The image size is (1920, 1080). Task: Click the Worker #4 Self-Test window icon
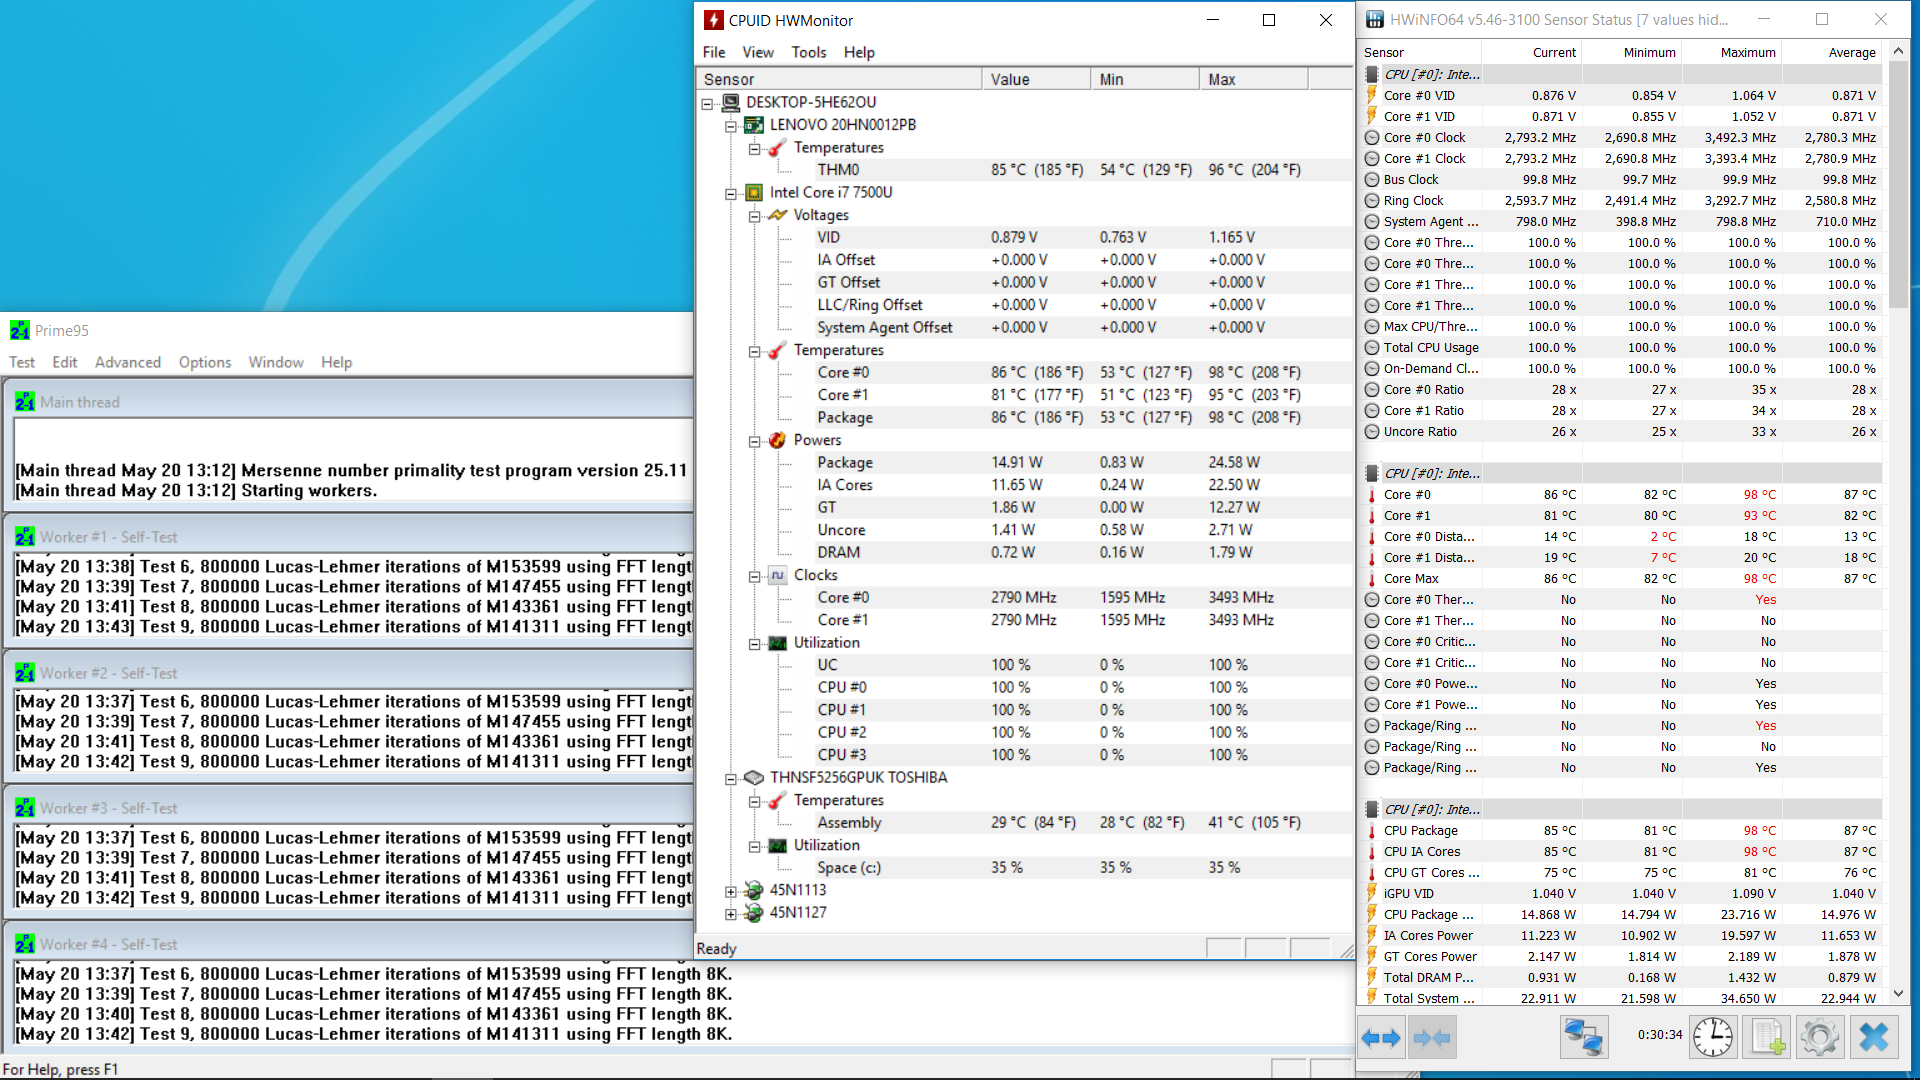[x=25, y=944]
